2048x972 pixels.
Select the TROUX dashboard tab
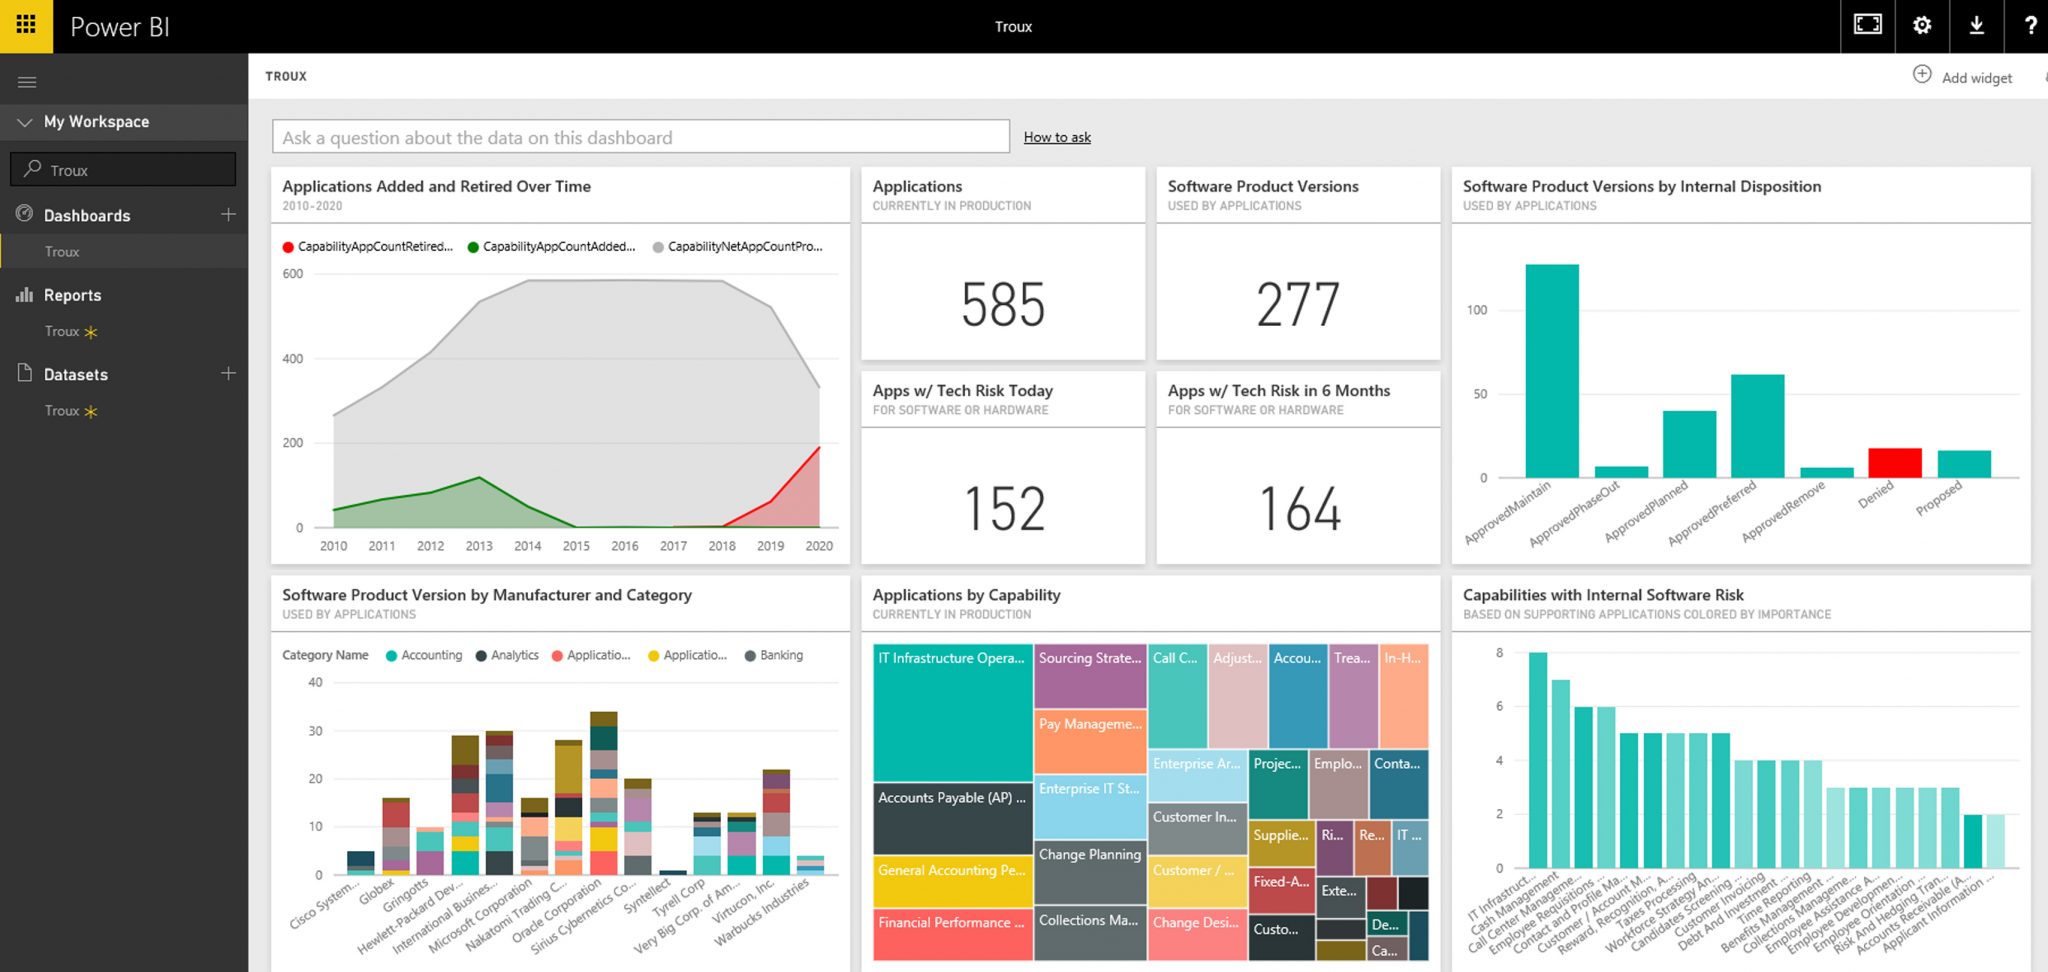tap(285, 76)
